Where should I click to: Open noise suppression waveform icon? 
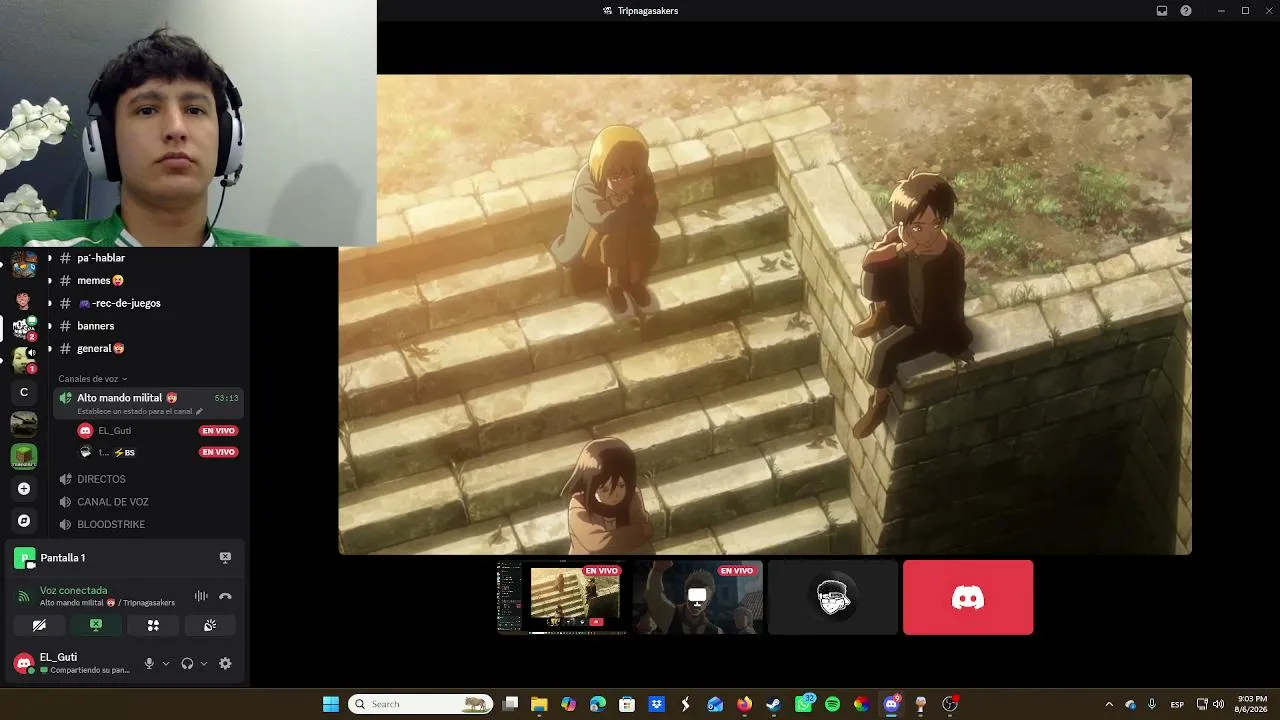(201, 596)
